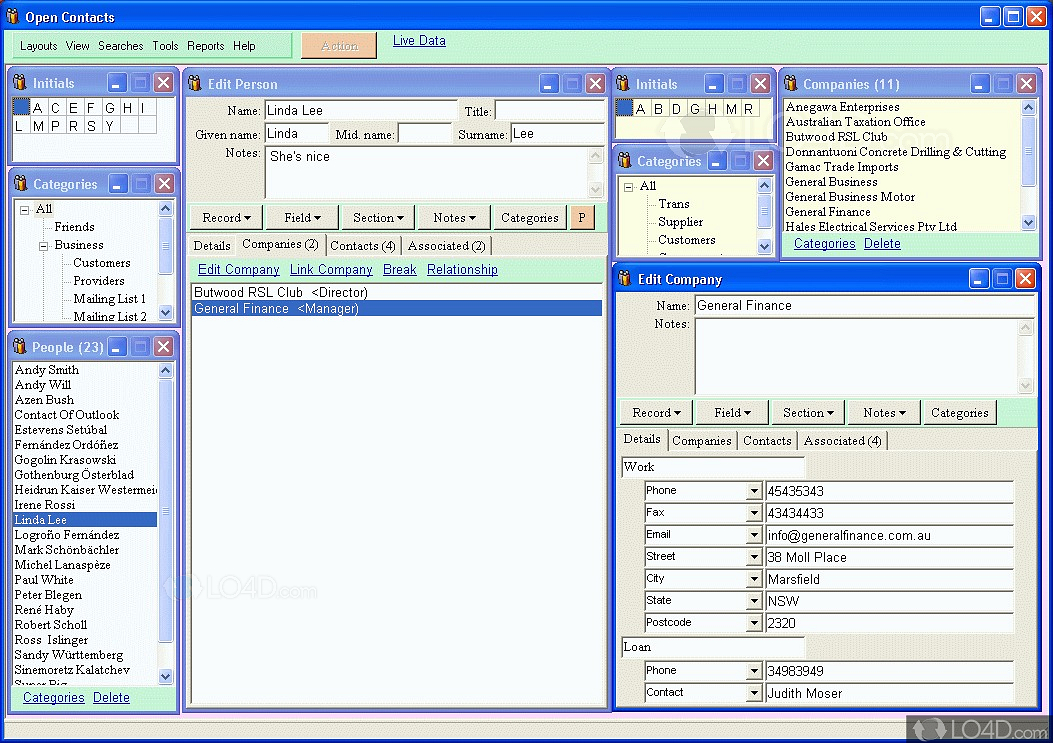Click the Live Data link
The width and height of the screenshot is (1053, 743).
(419, 40)
